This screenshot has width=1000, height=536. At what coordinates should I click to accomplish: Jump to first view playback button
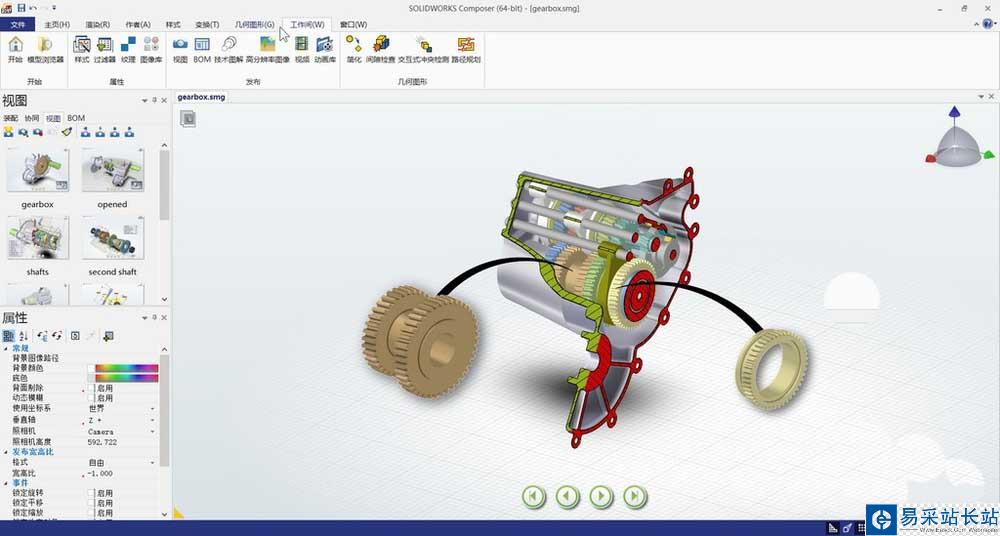(x=534, y=496)
